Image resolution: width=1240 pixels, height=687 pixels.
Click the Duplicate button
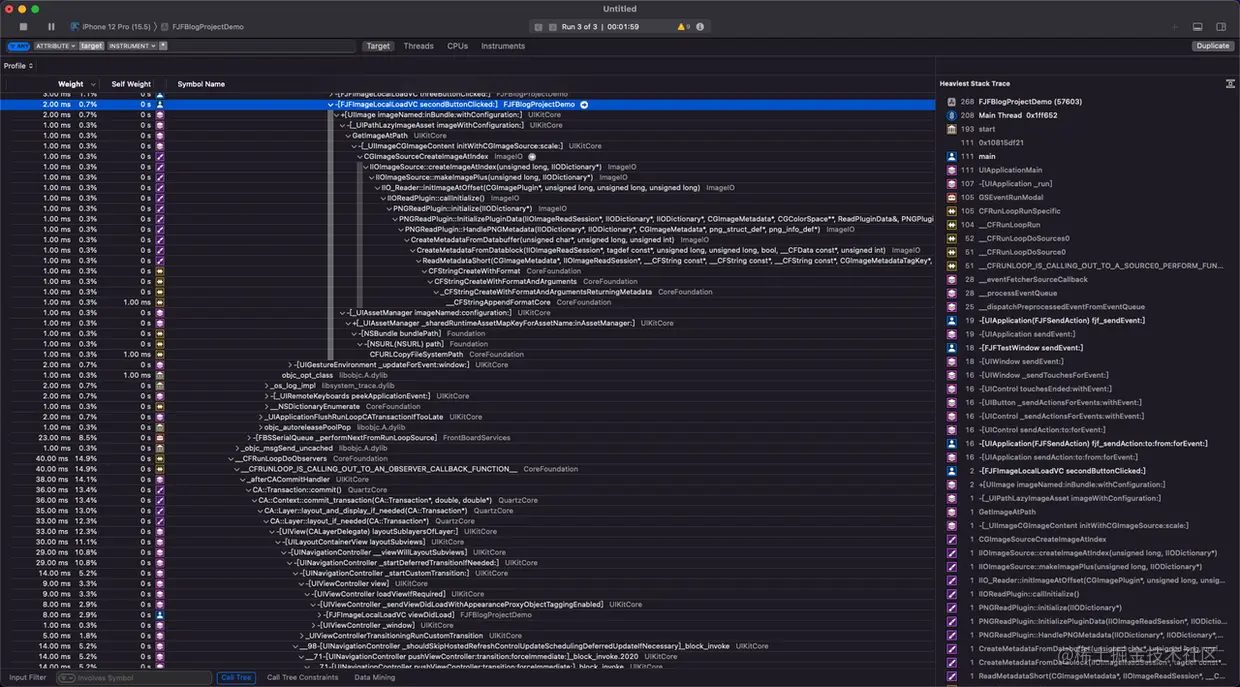(1213, 46)
